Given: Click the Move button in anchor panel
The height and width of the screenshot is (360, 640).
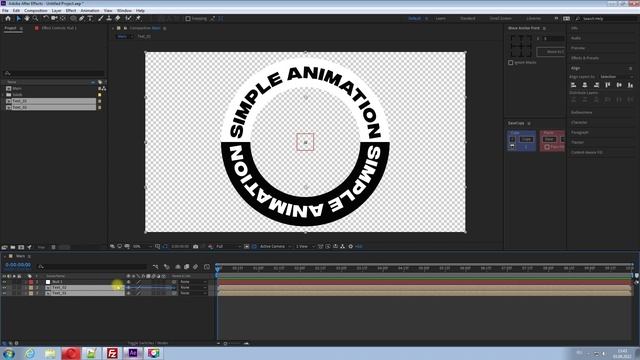Looking at the screenshot, I should [551, 52].
